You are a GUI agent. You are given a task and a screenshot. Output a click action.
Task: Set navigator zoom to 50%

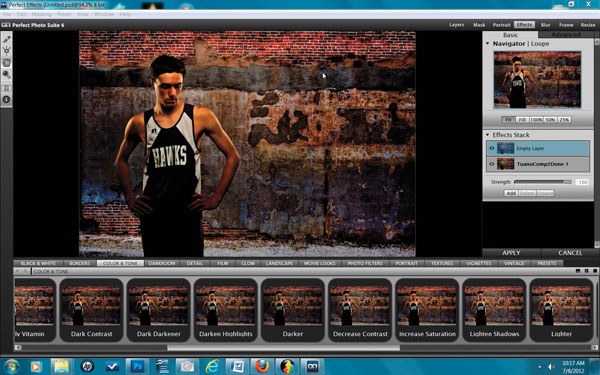tap(550, 120)
